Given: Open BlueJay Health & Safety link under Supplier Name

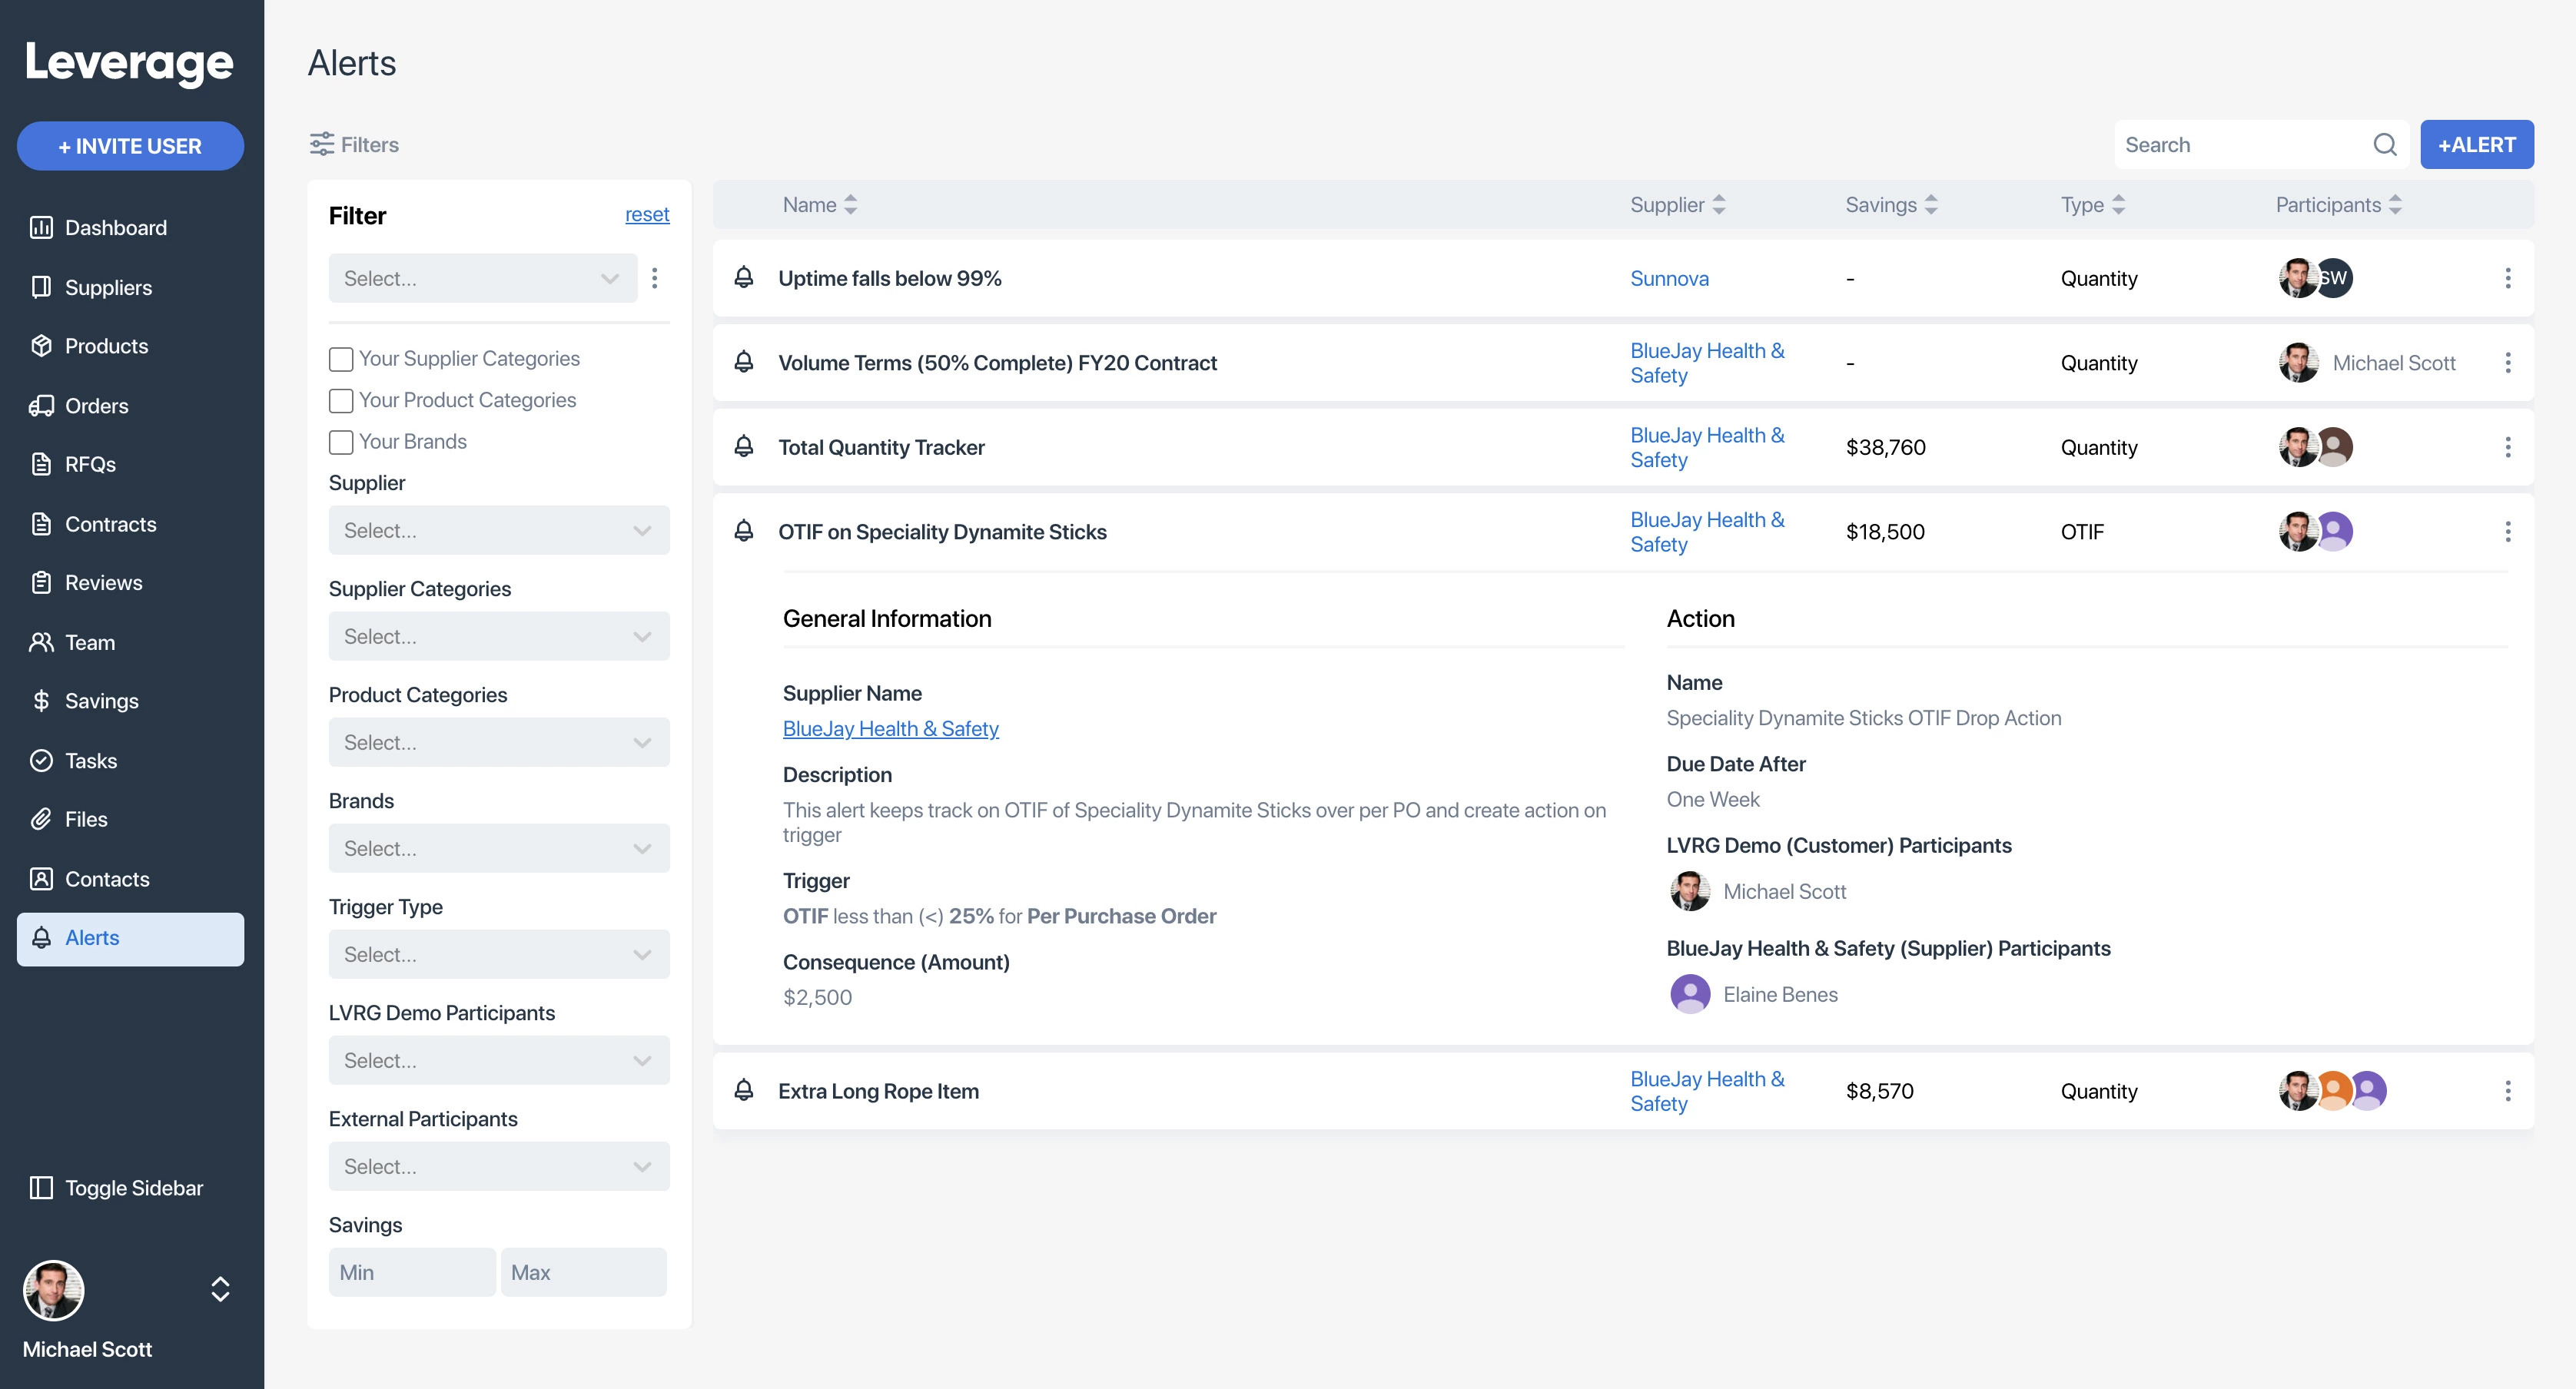Looking at the screenshot, I should pyautogui.click(x=890, y=729).
